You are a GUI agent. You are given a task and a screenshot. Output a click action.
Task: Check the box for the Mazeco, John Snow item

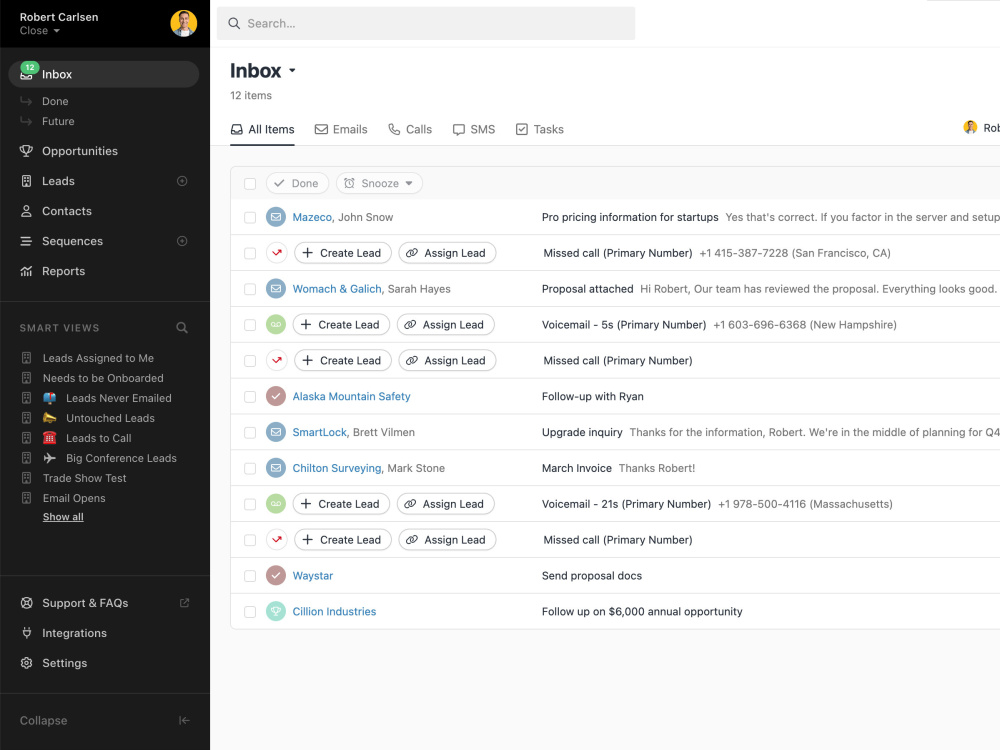pyautogui.click(x=250, y=217)
